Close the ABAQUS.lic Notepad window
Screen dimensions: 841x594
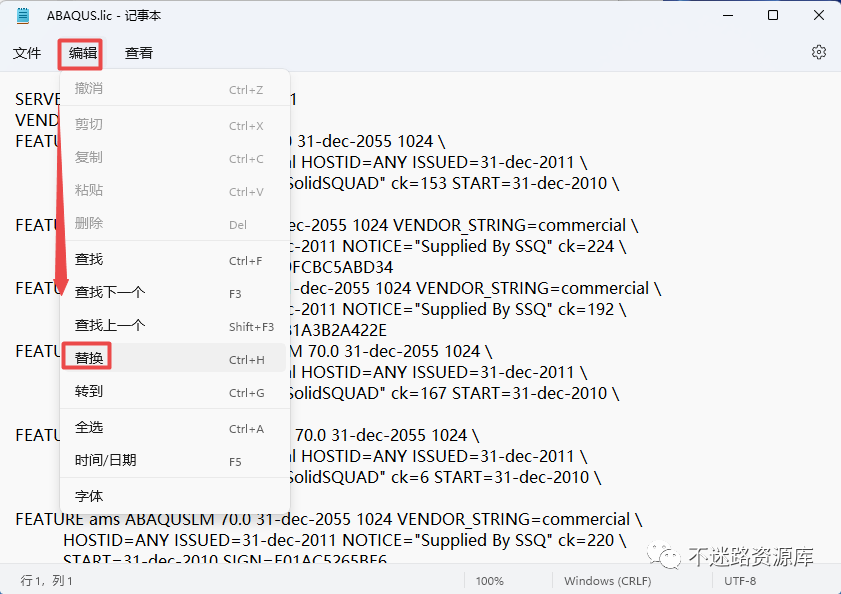818,16
